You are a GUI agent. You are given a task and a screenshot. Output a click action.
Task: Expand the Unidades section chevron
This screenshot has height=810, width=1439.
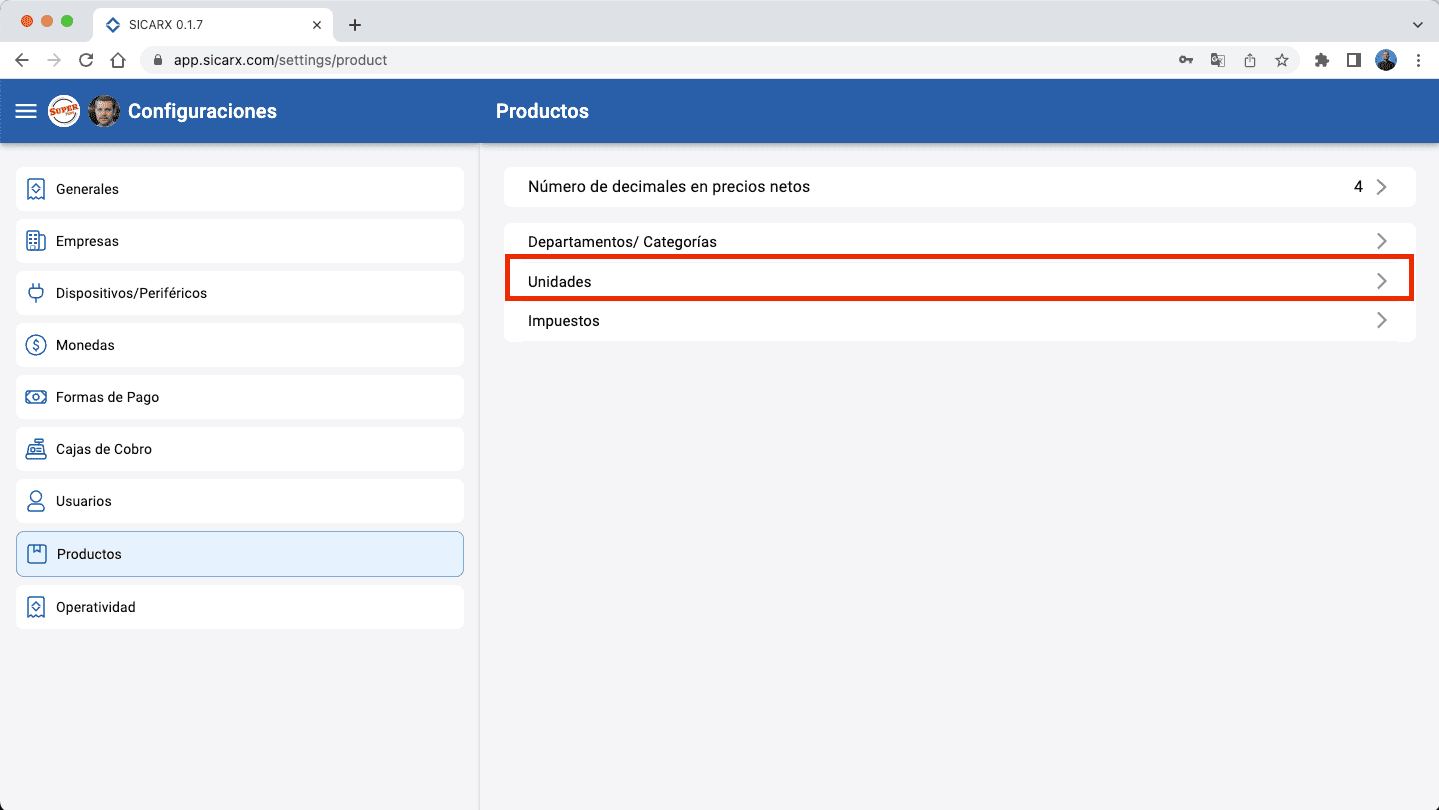pyautogui.click(x=1382, y=280)
